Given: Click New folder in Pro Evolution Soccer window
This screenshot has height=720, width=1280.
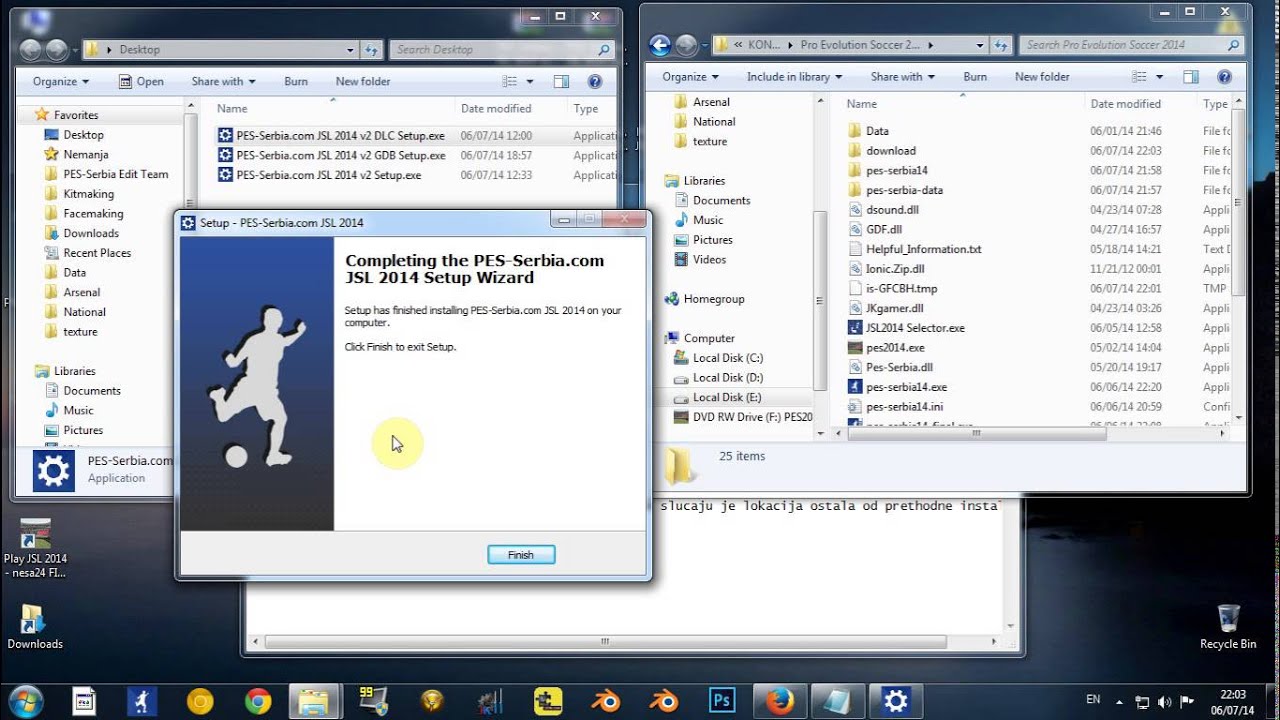Looking at the screenshot, I should (x=1042, y=76).
